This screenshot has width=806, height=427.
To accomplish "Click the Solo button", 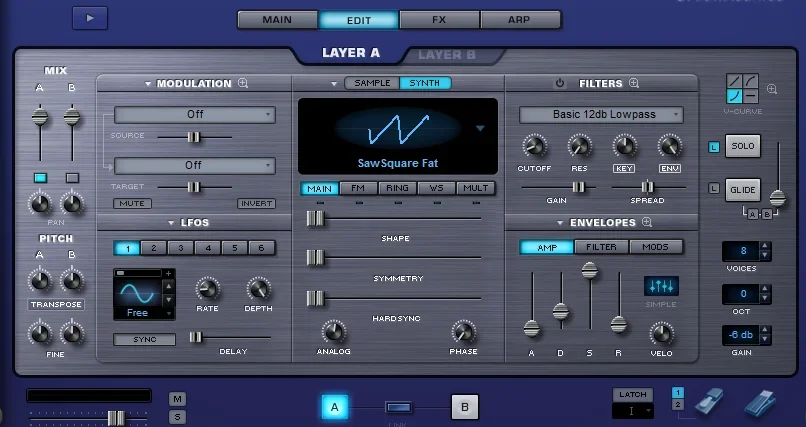I will pos(743,146).
